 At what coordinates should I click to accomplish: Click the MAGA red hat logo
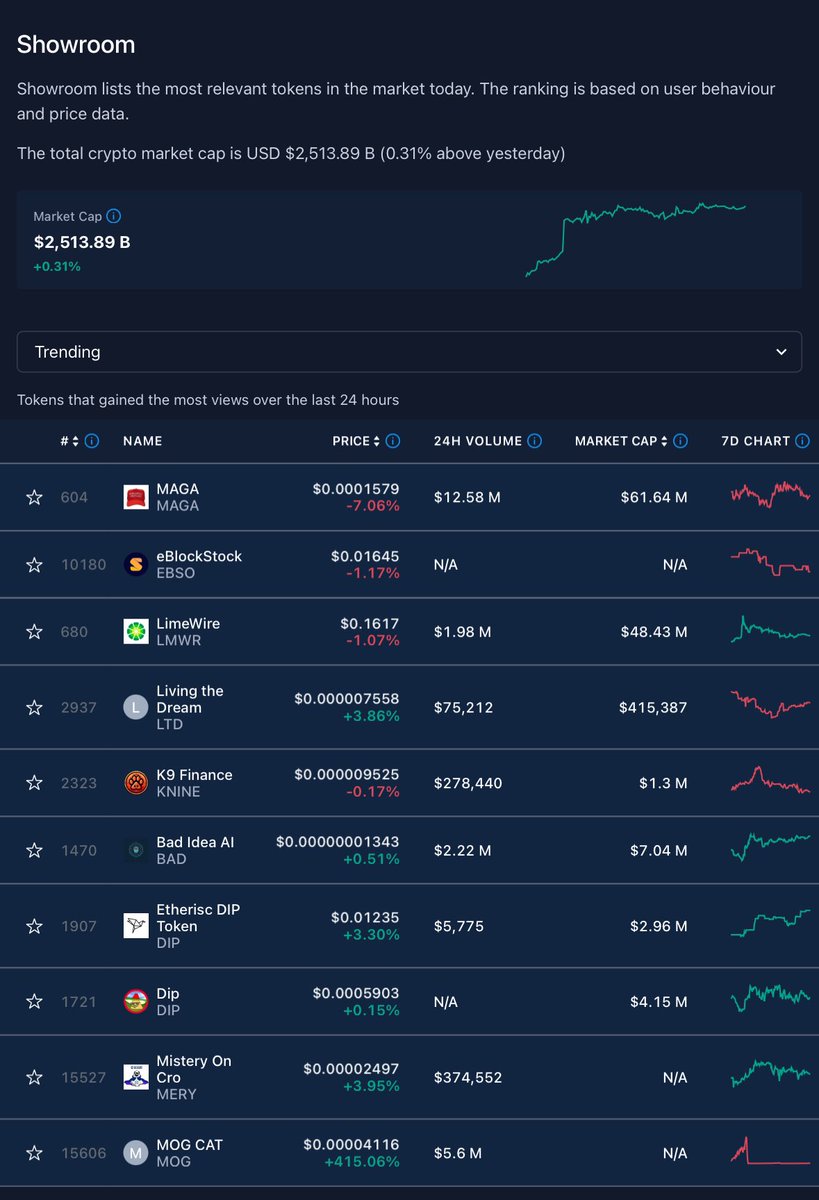[136, 497]
